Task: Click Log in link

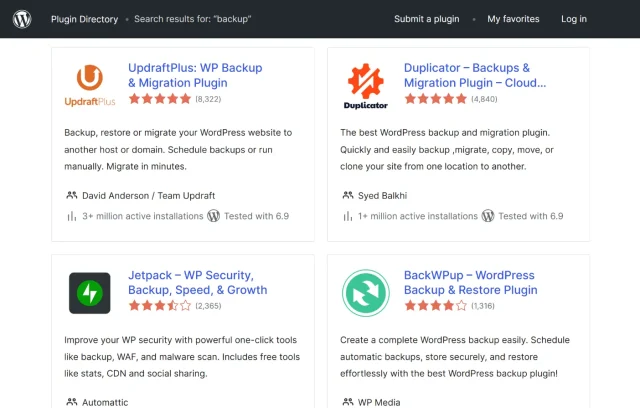Action: [573, 19]
